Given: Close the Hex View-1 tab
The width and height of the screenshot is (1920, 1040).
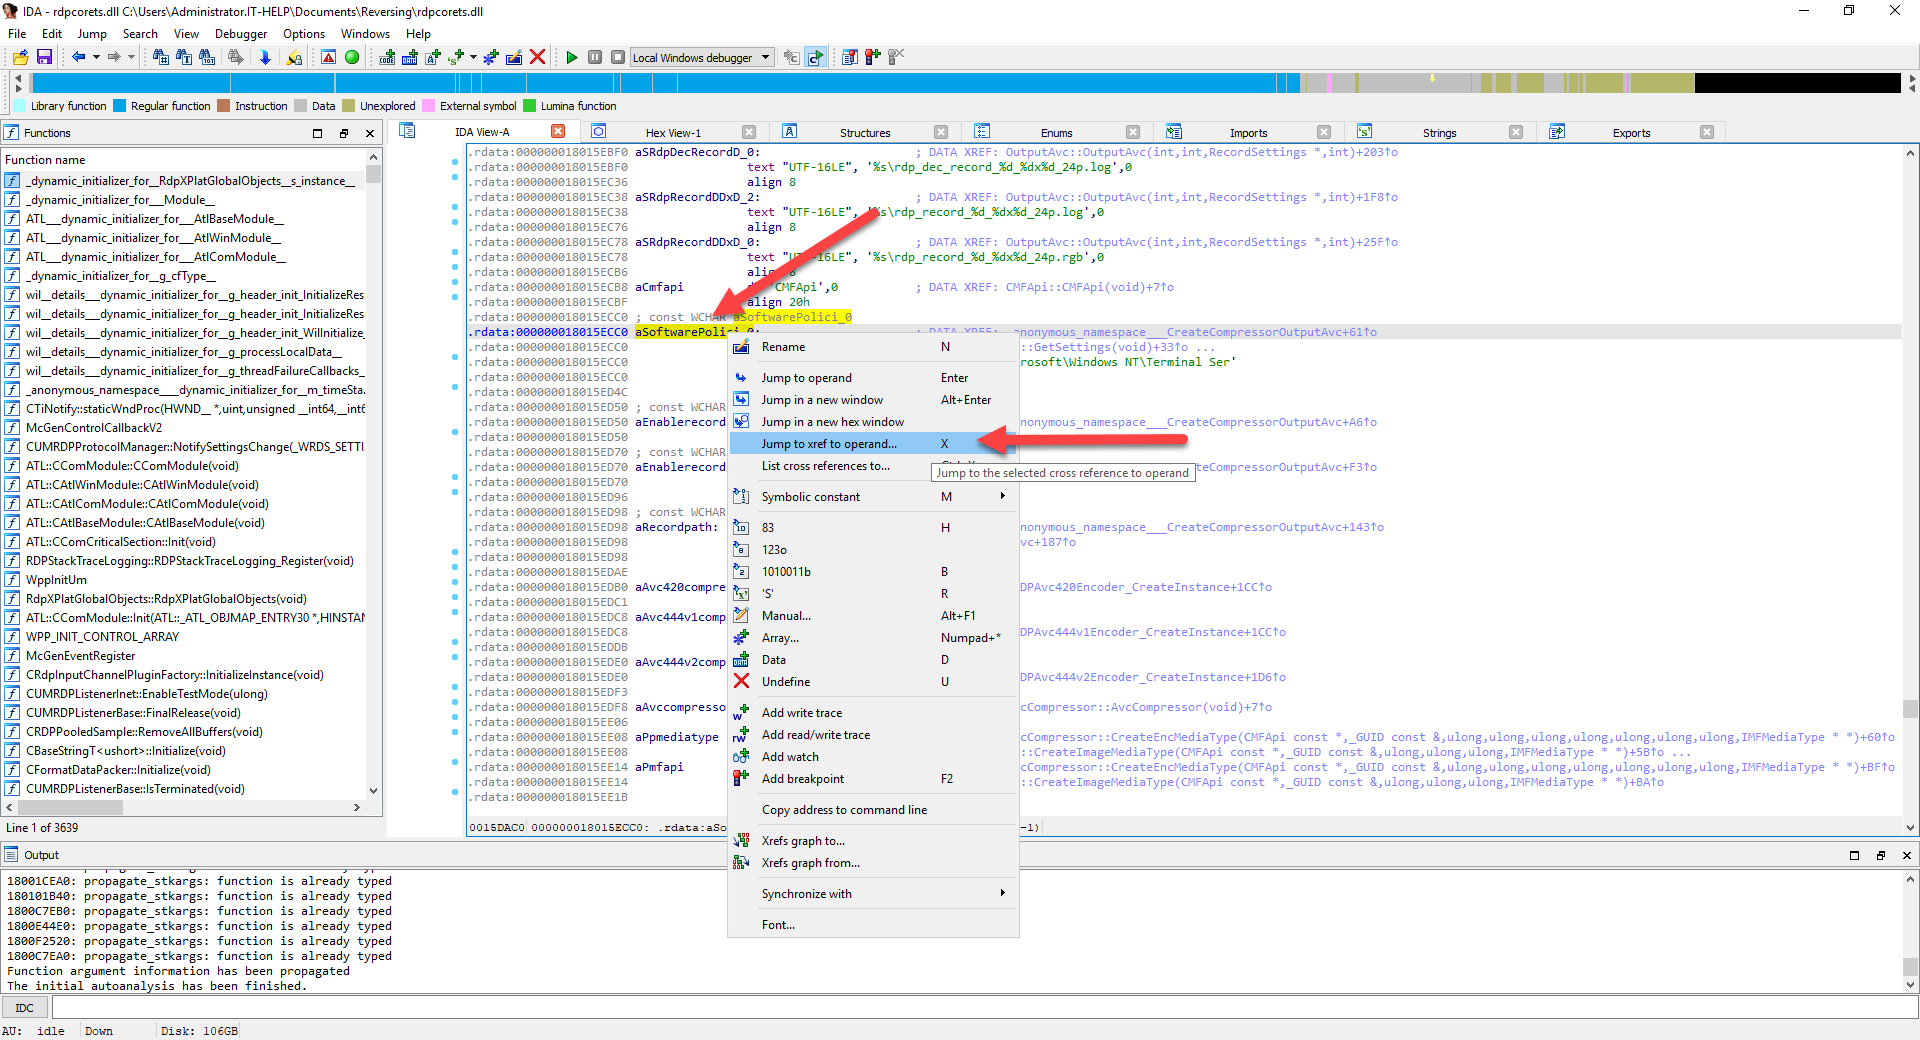Looking at the screenshot, I should (748, 132).
